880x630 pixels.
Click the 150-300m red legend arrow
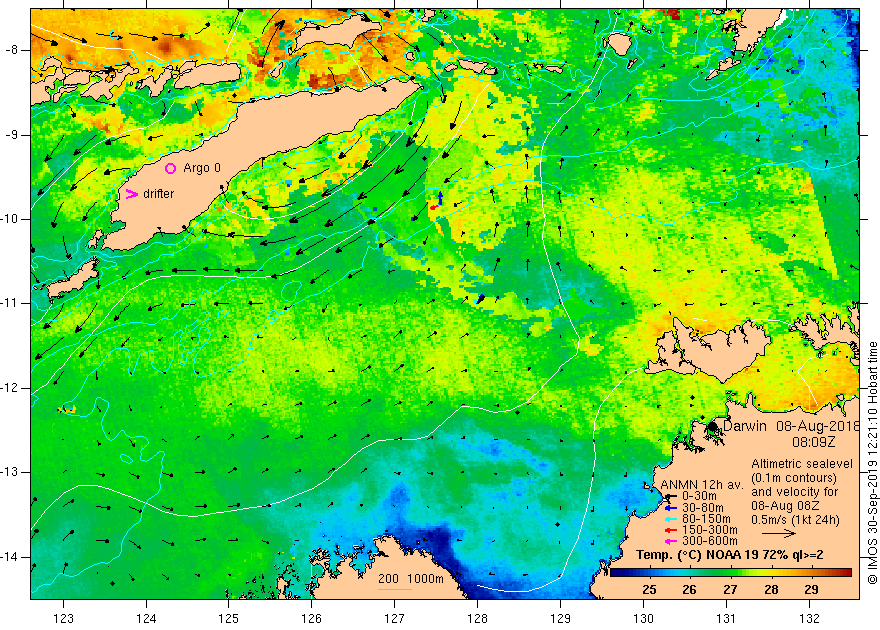point(671,530)
